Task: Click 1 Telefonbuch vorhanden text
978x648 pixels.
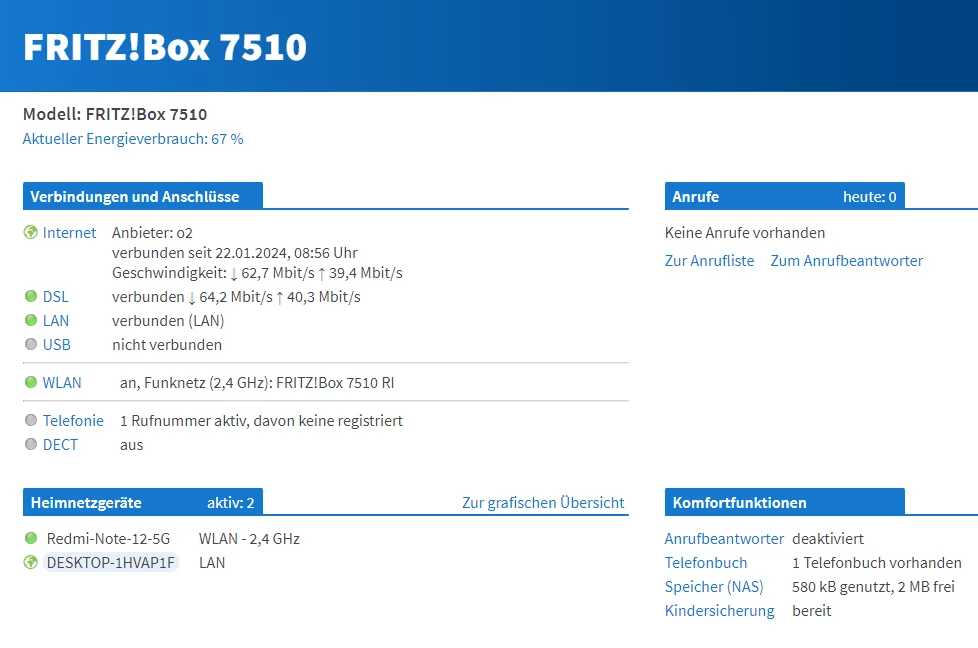Action: click(876, 563)
